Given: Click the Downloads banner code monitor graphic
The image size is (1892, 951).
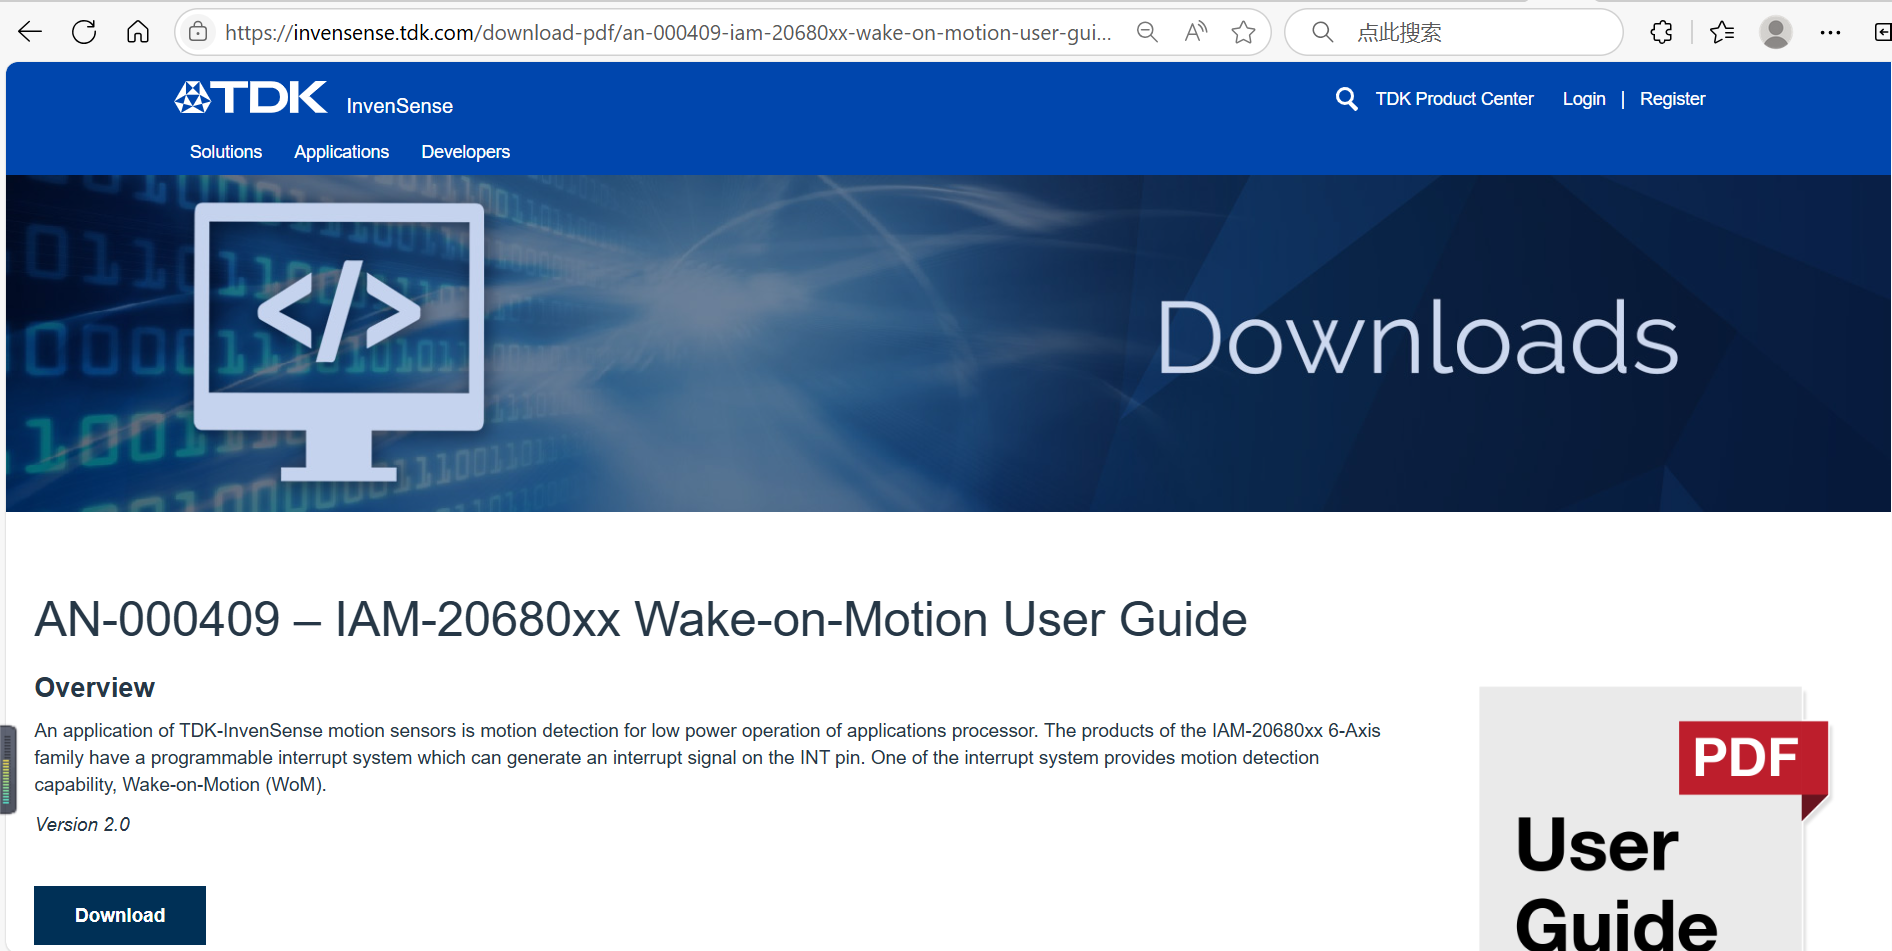Looking at the screenshot, I should (x=339, y=342).
